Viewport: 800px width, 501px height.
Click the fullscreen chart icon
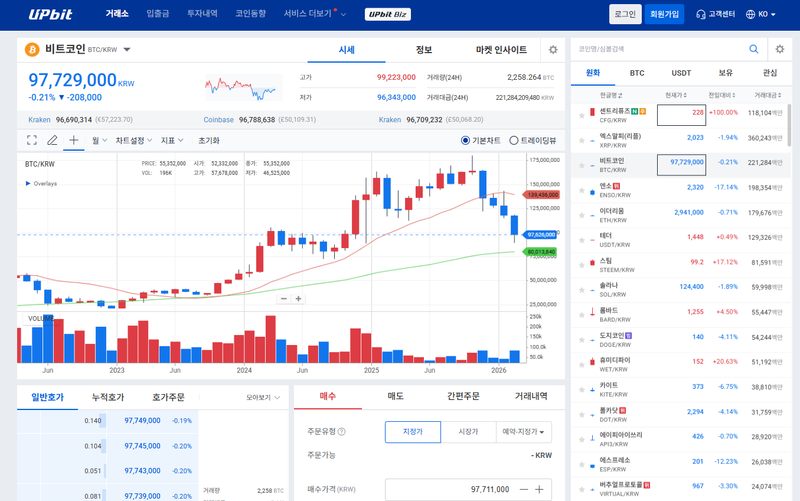coord(32,141)
